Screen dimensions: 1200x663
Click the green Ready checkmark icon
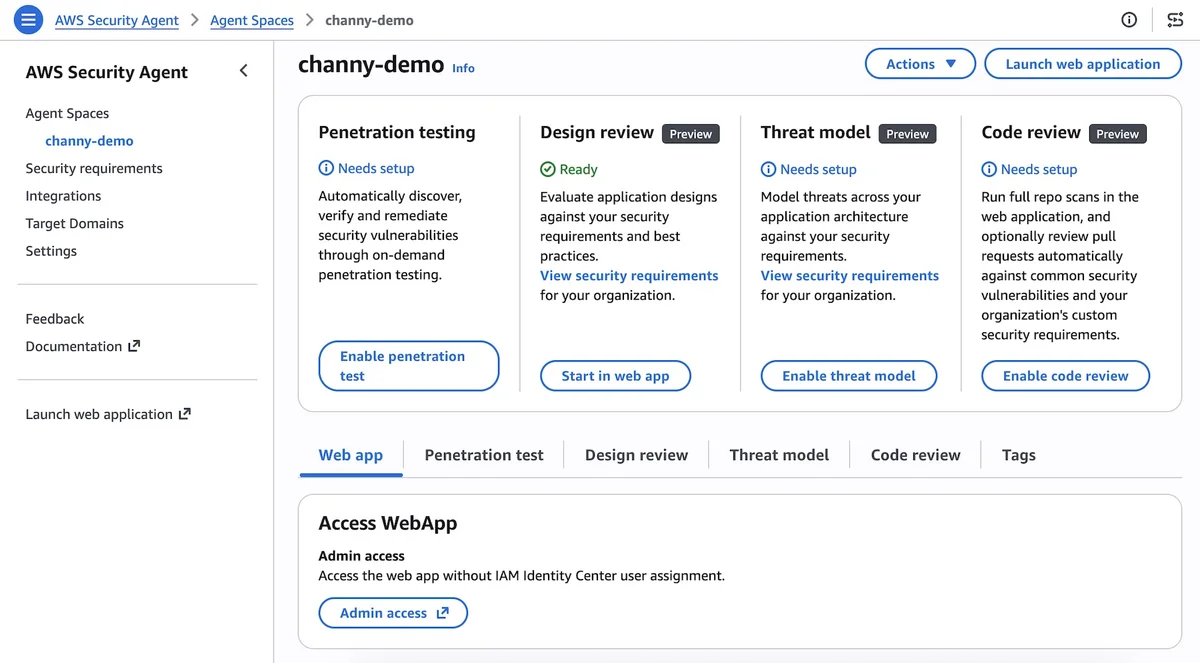547,169
